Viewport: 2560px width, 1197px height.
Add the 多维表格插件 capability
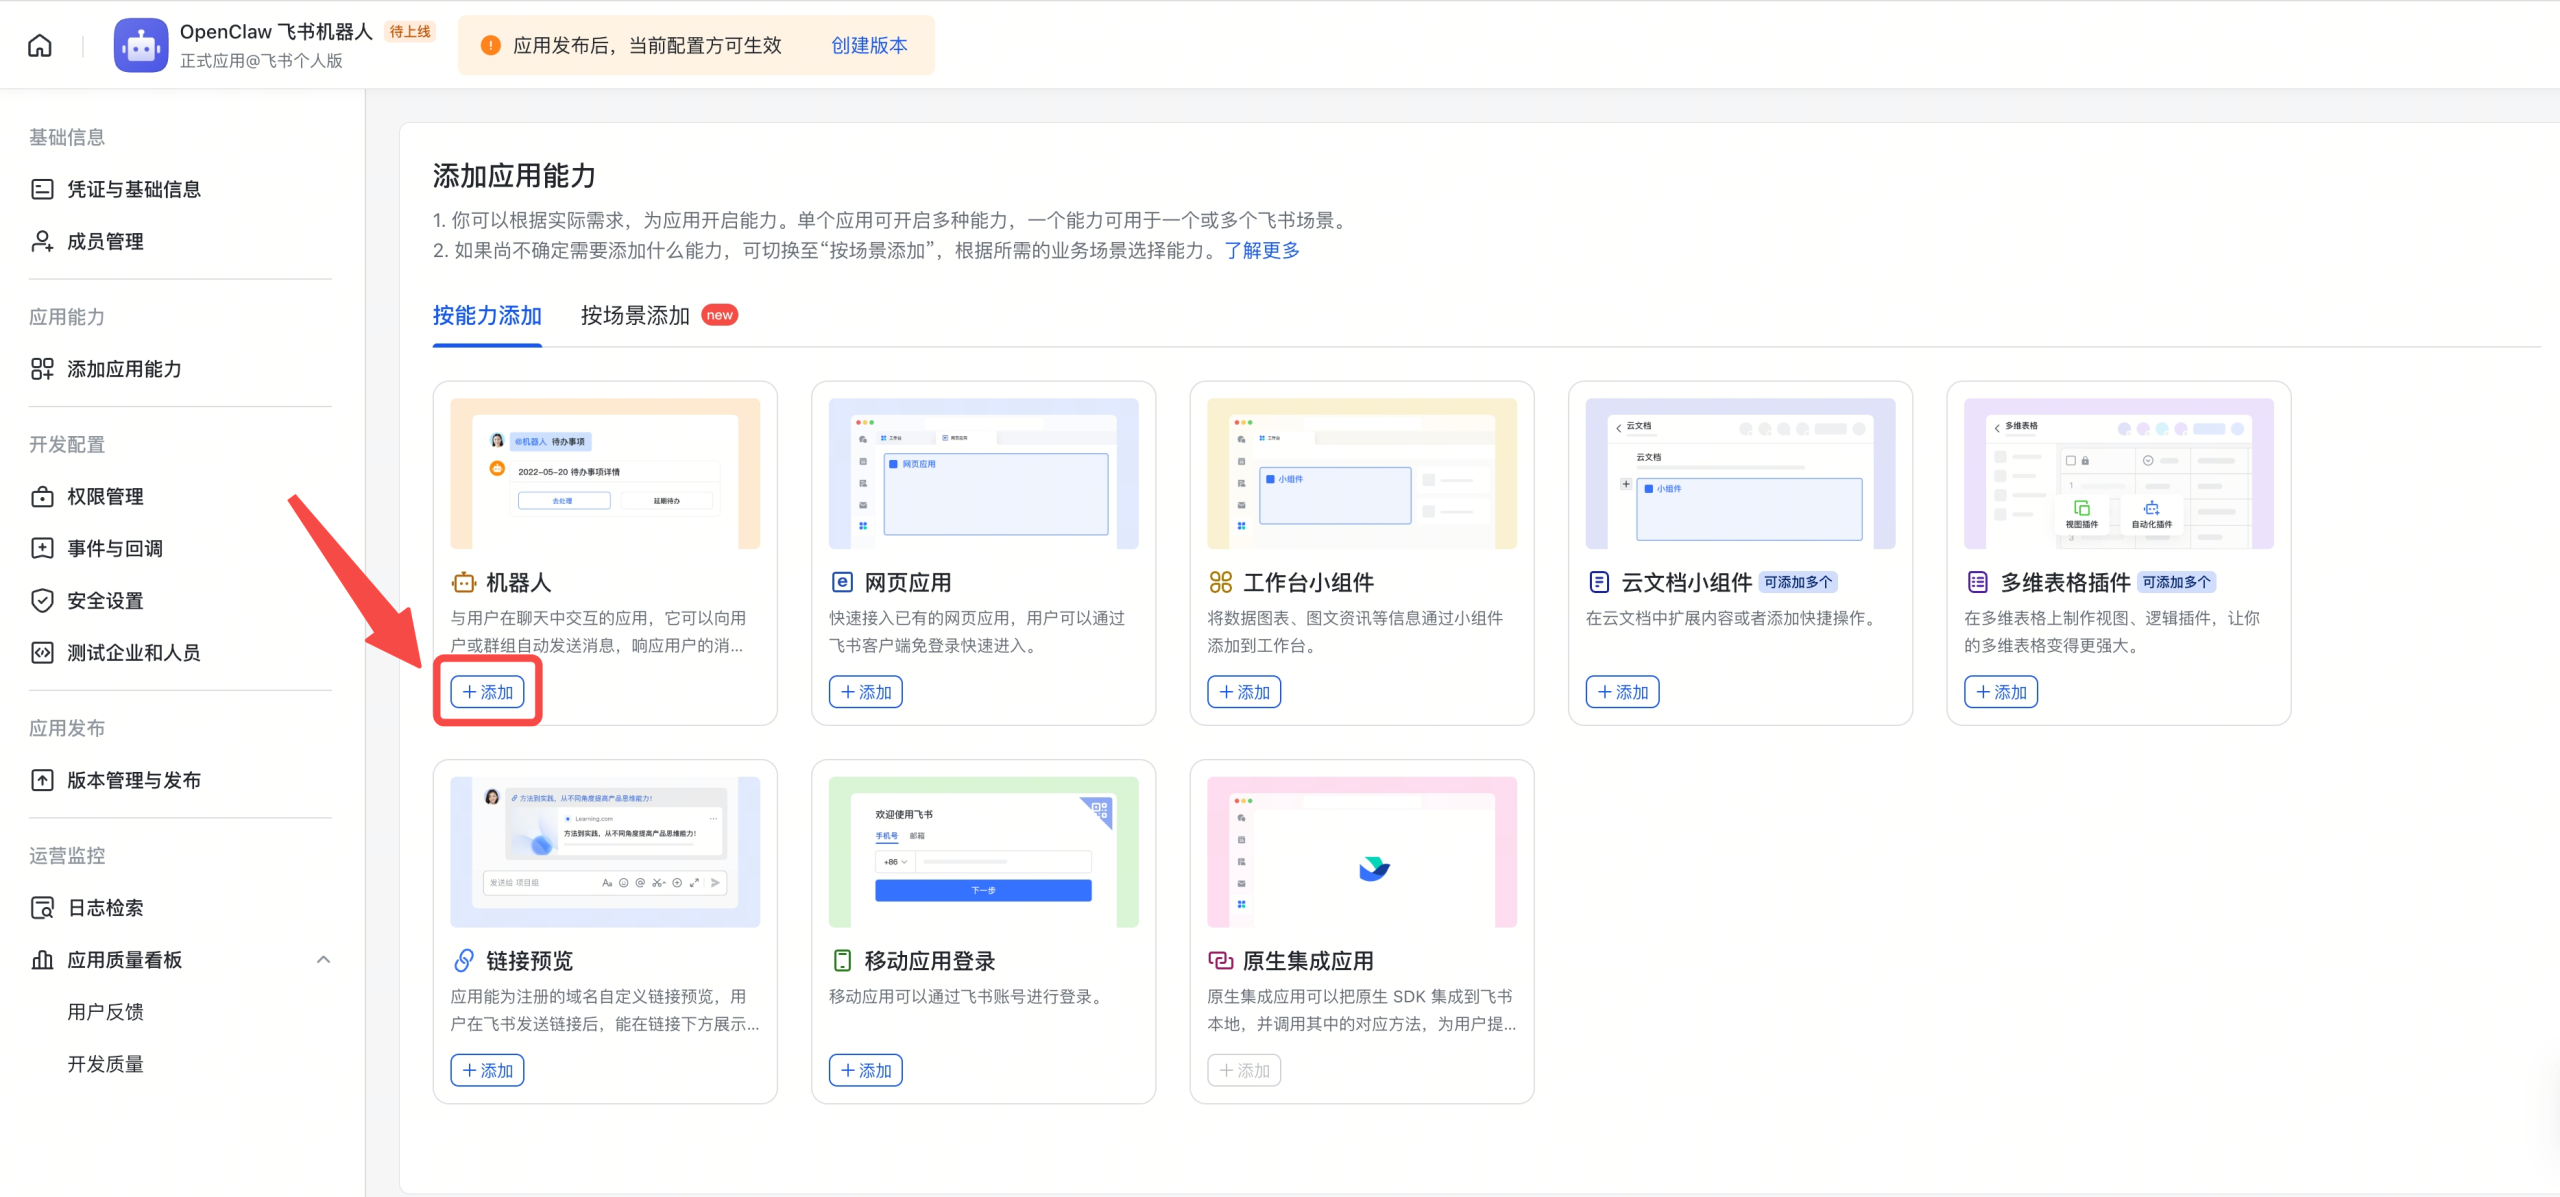coord(2000,691)
